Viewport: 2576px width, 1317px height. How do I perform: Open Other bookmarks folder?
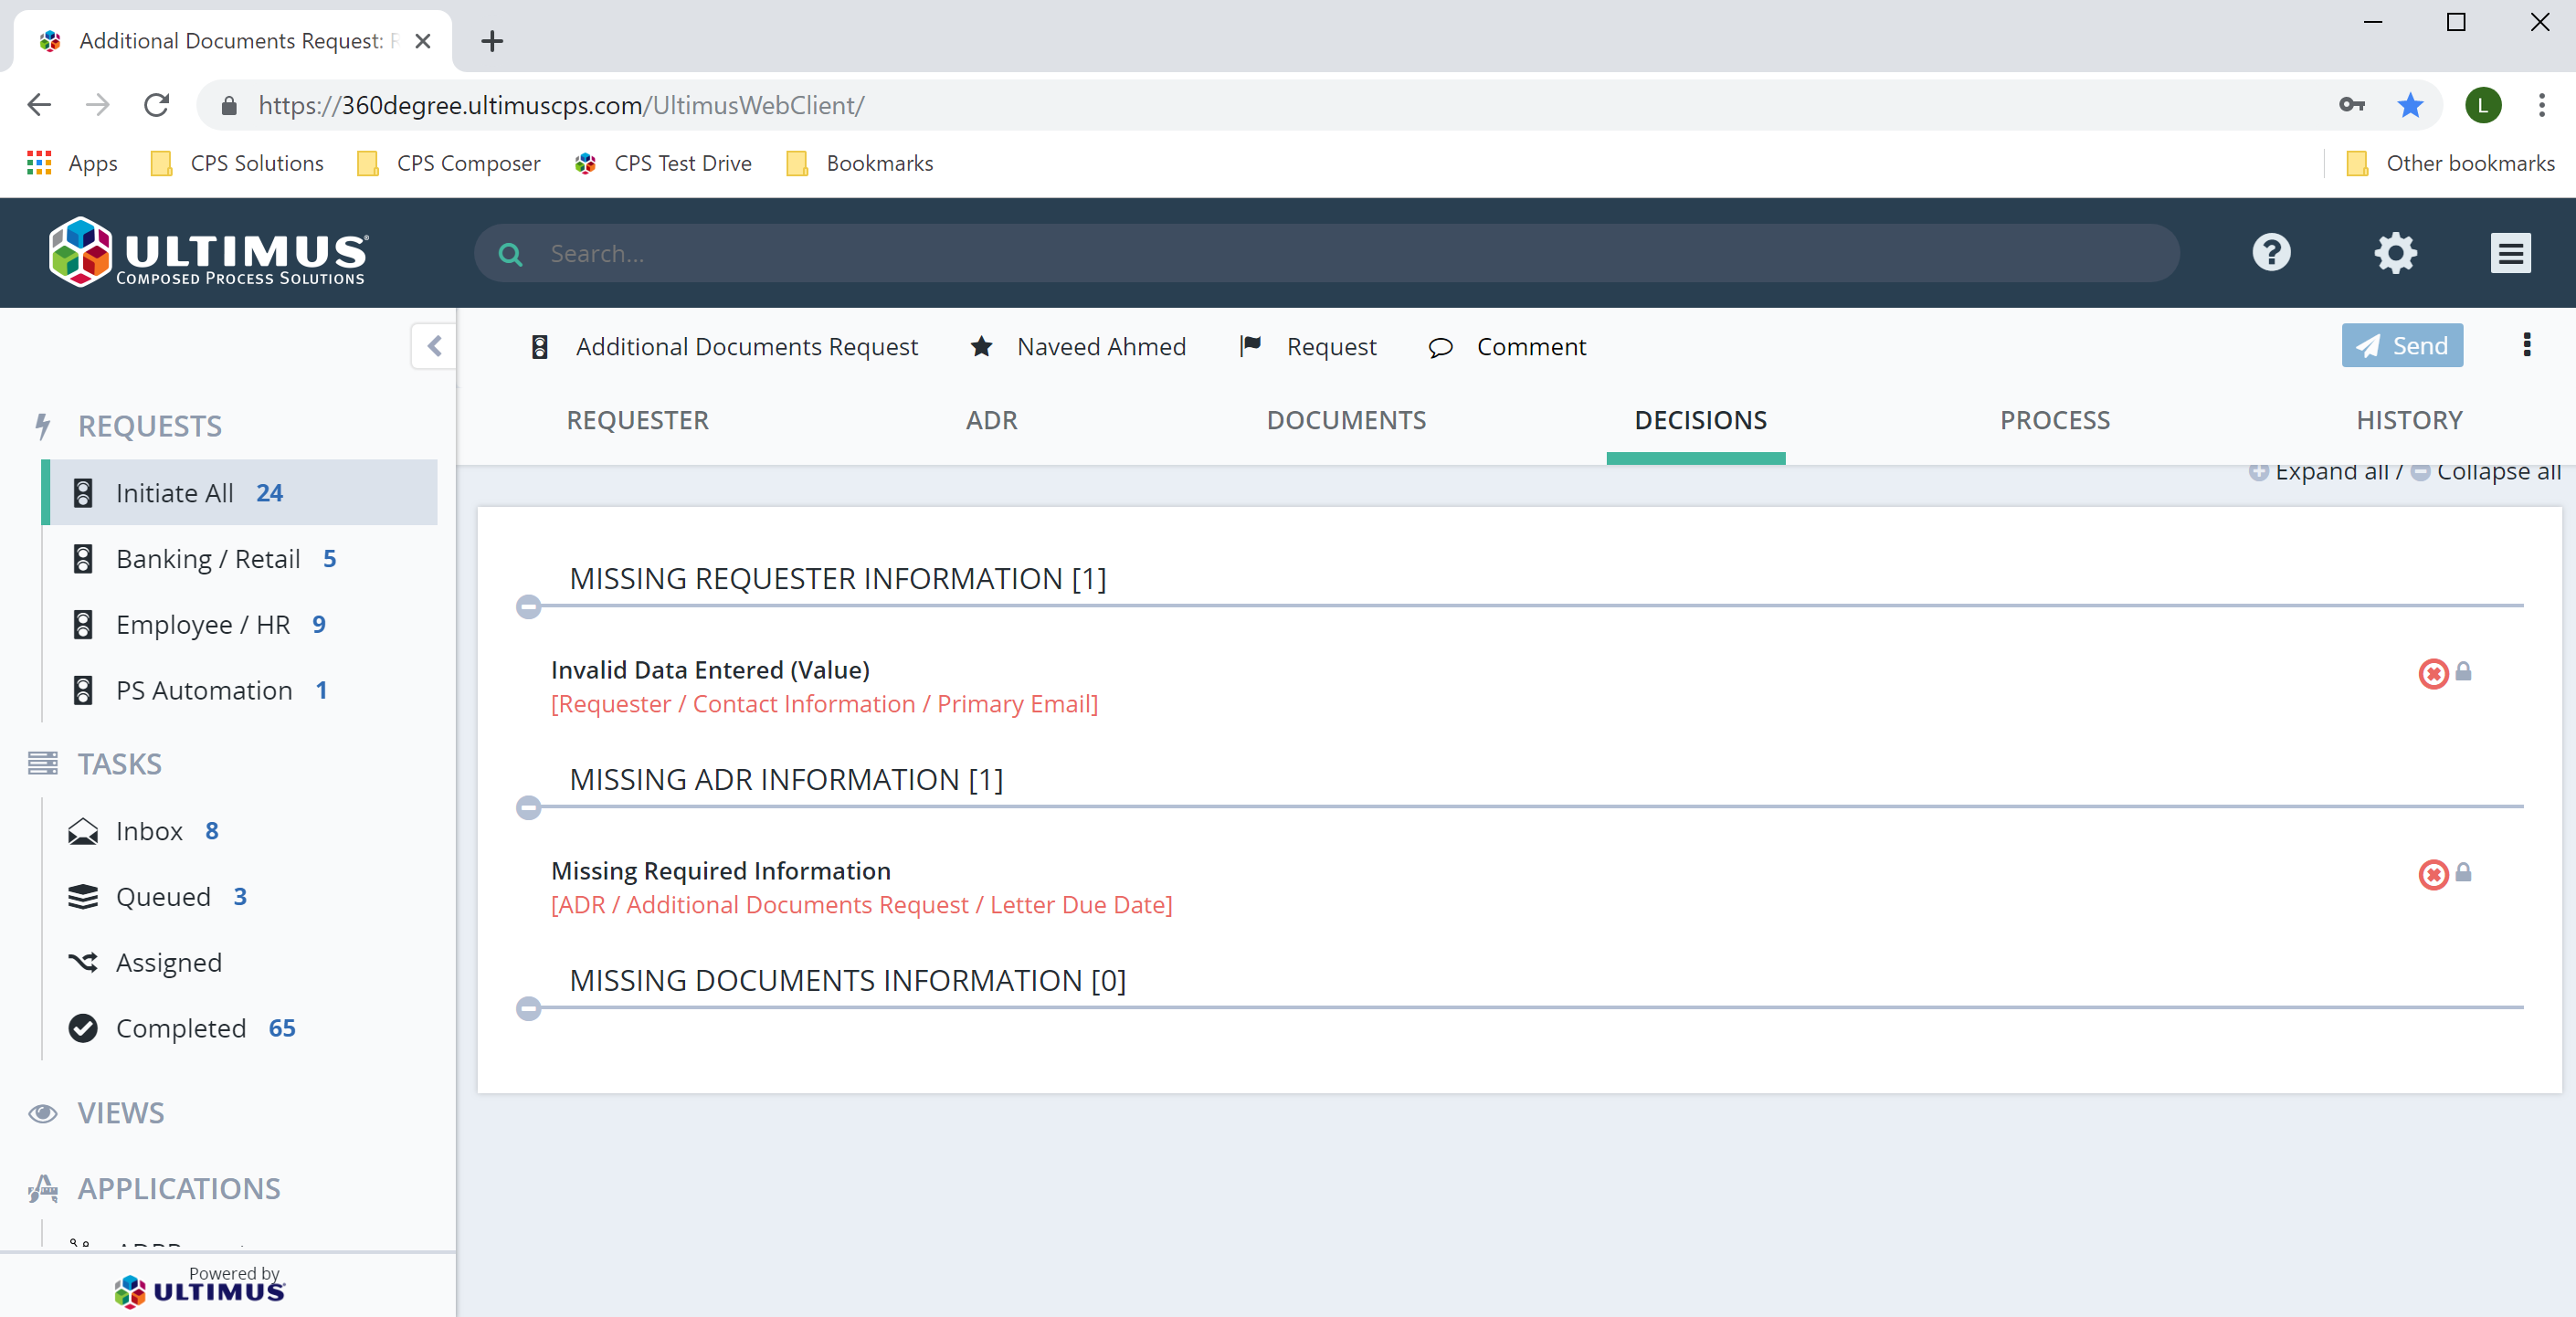point(2450,163)
